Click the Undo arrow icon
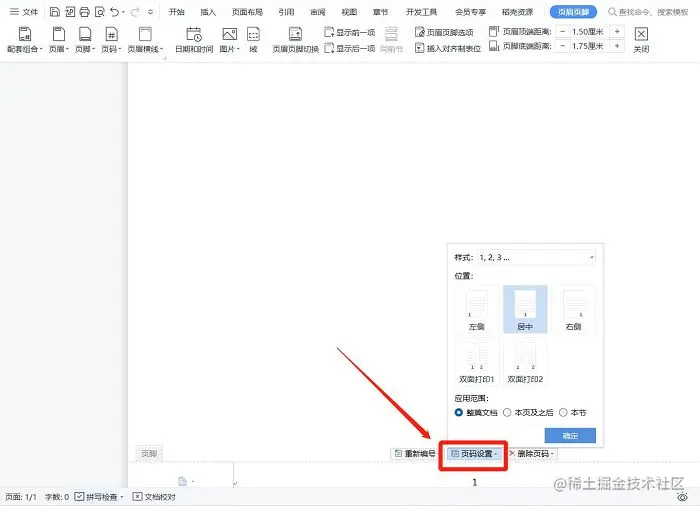700x507 pixels. tap(115, 12)
